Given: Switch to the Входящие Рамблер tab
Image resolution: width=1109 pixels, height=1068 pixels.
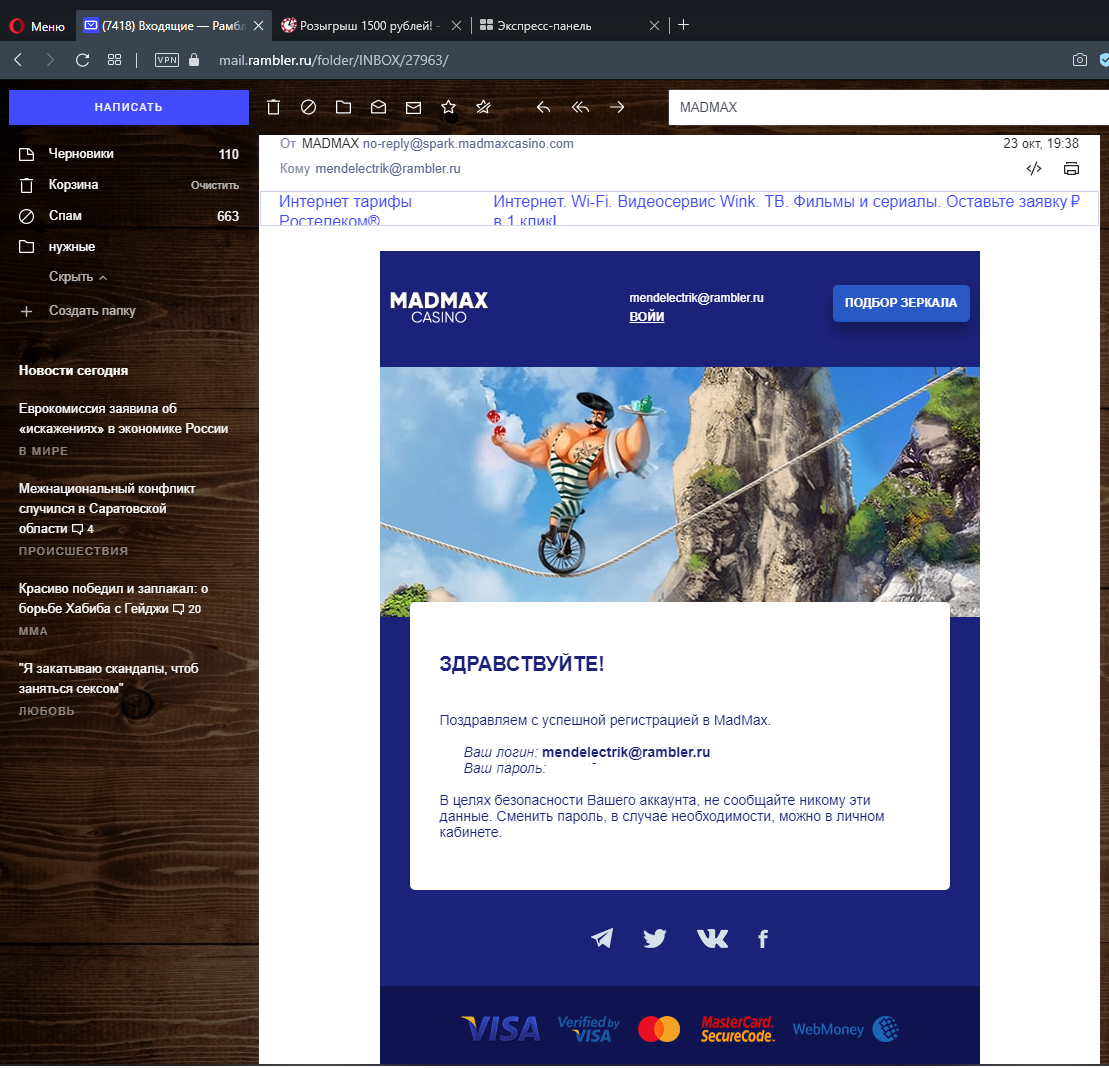Looking at the screenshot, I should tap(173, 26).
